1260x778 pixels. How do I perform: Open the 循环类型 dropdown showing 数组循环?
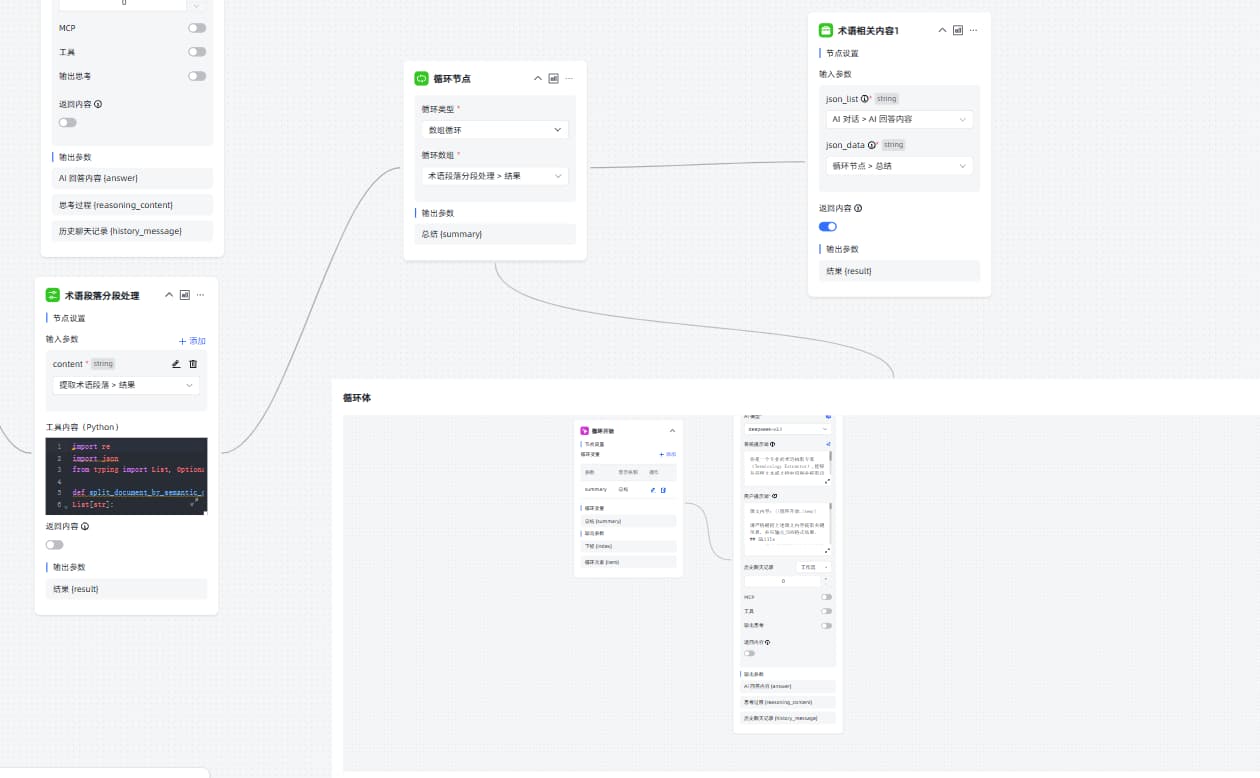tap(495, 130)
